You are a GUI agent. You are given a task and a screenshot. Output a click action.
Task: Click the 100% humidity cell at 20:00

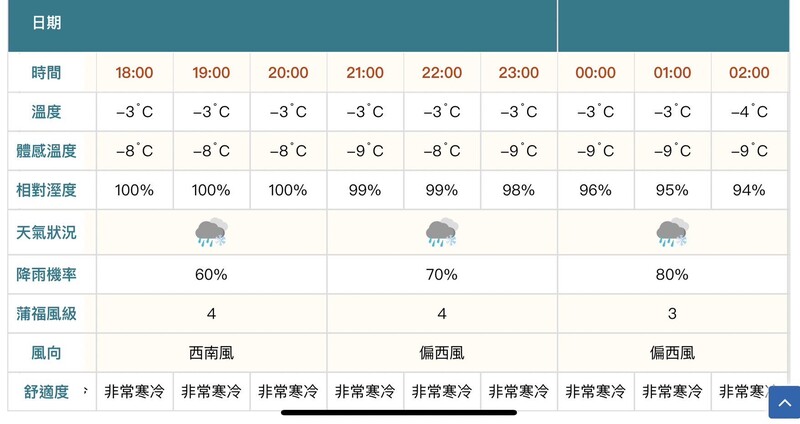coord(288,190)
